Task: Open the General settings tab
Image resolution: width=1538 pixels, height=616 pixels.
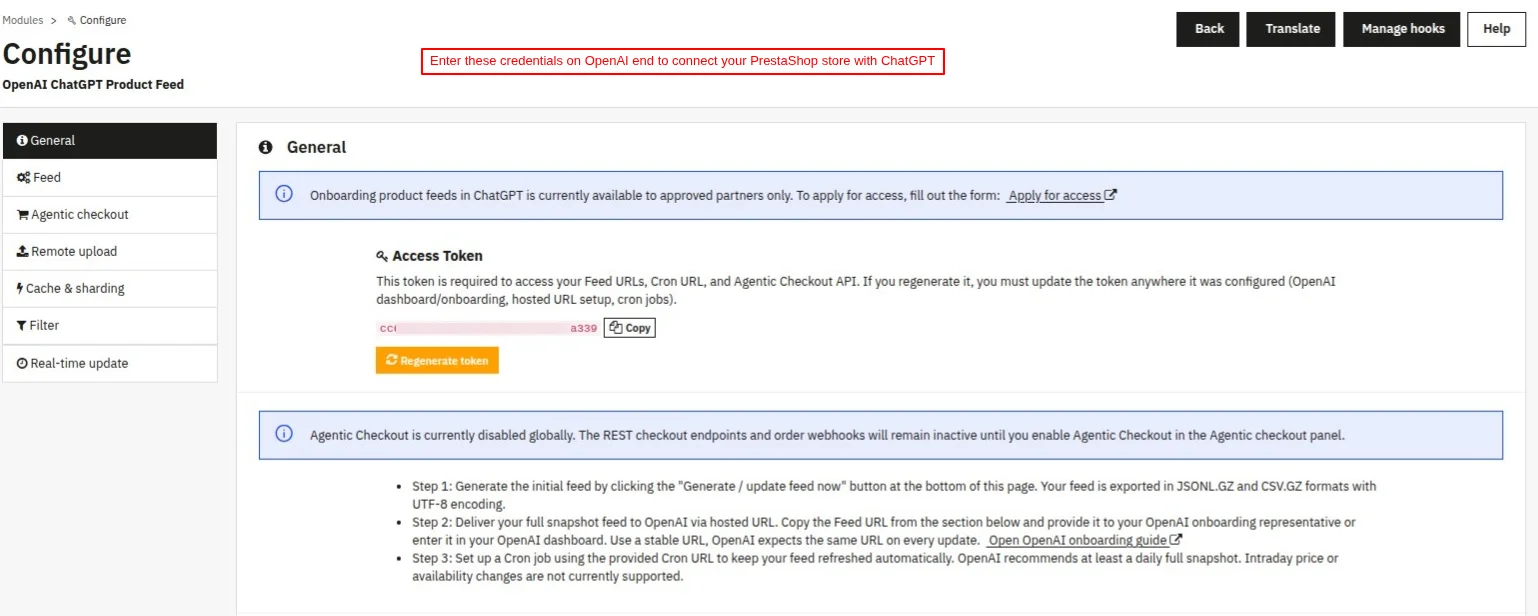Action: [x=110, y=141]
